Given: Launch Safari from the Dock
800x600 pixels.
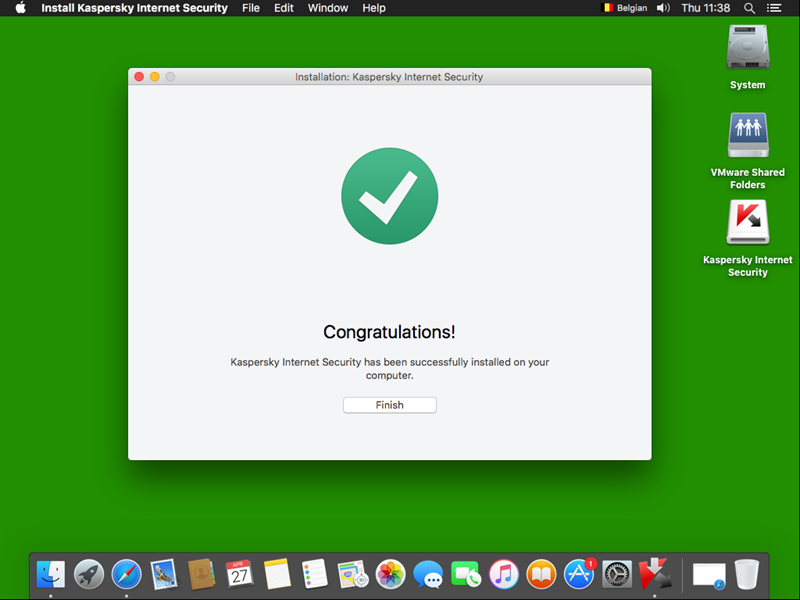Looking at the screenshot, I should pyautogui.click(x=127, y=574).
